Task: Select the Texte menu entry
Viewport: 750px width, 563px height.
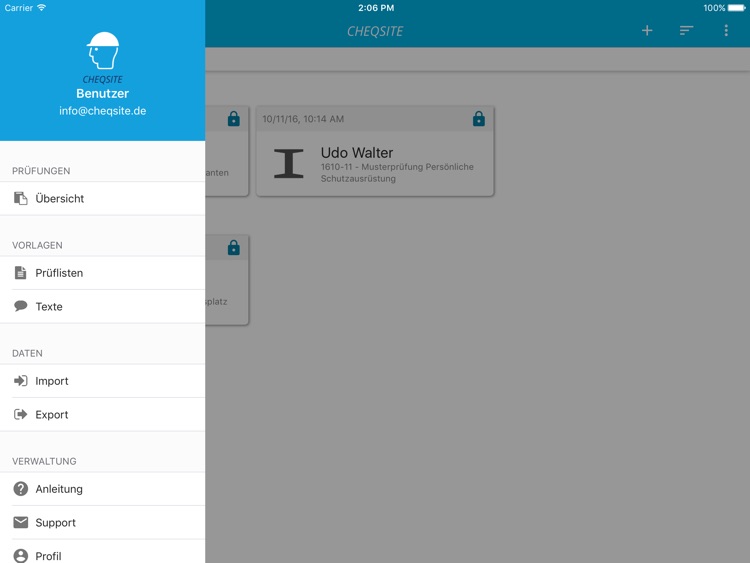Action: click(102, 307)
